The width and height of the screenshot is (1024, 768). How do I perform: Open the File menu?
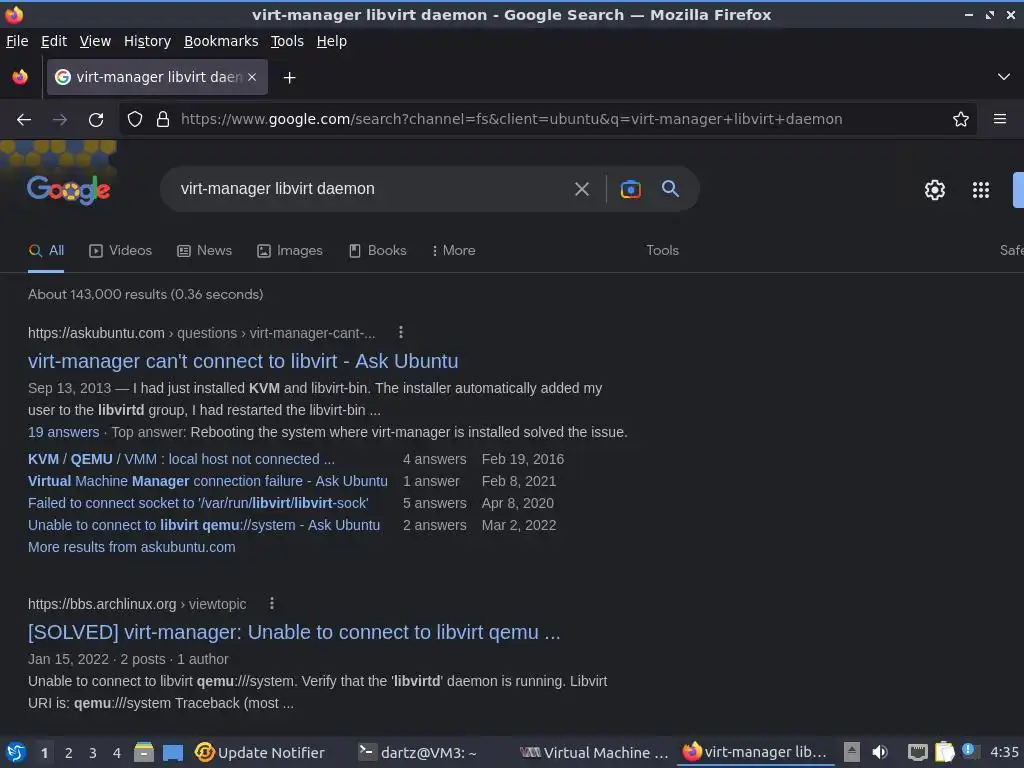[x=17, y=41]
